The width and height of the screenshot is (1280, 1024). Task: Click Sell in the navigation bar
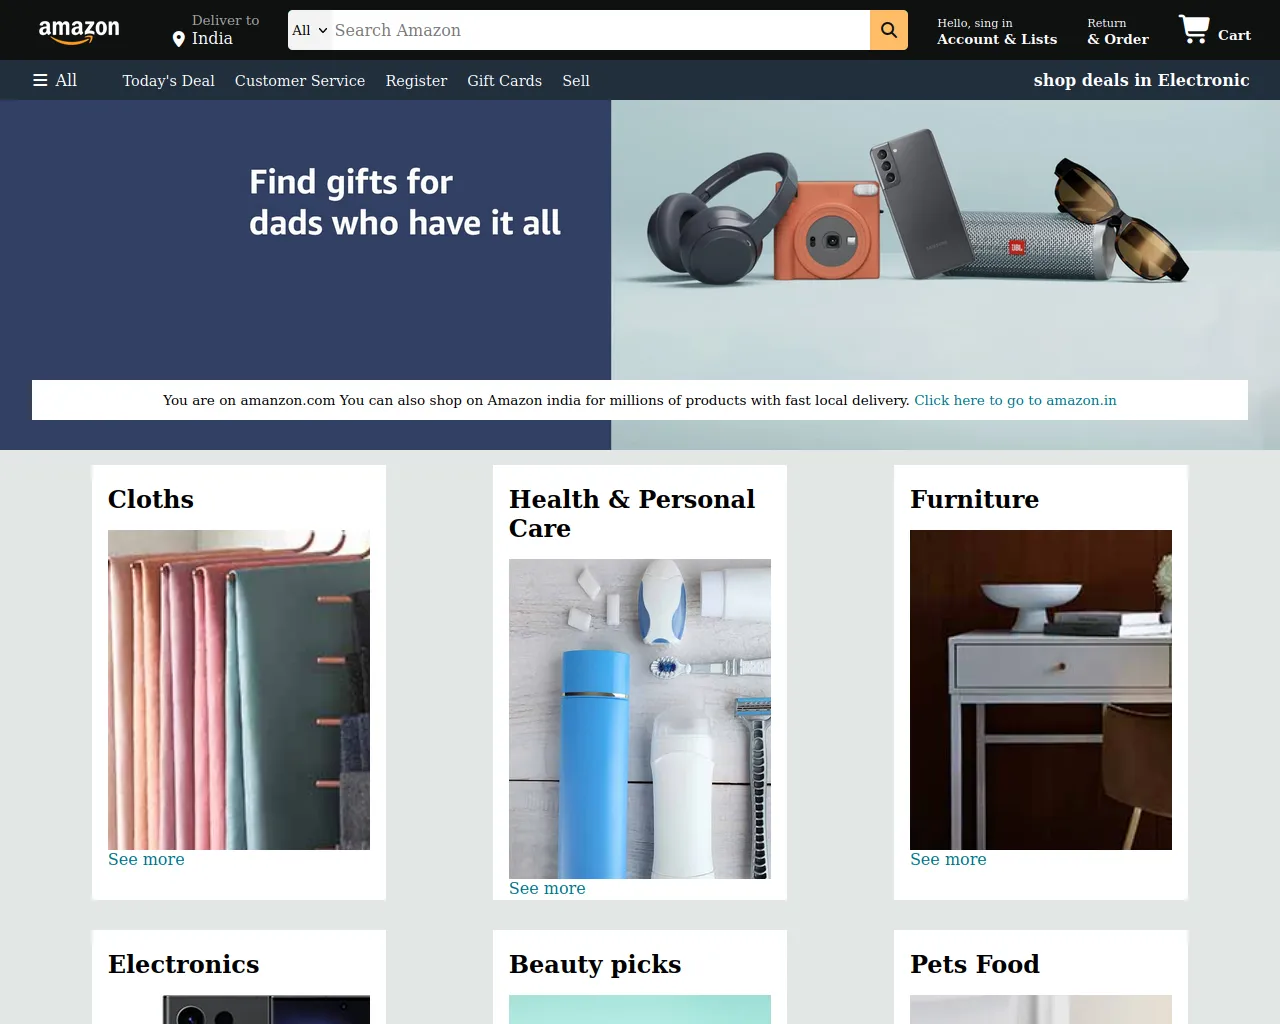coord(576,81)
